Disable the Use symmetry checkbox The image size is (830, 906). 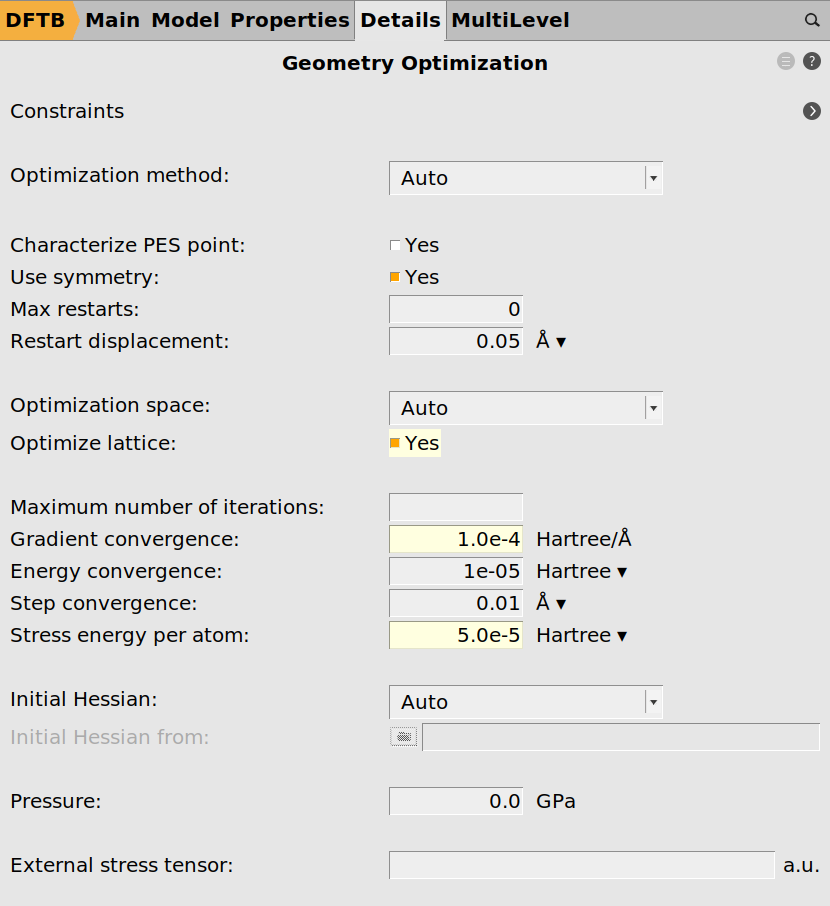click(x=395, y=277)
